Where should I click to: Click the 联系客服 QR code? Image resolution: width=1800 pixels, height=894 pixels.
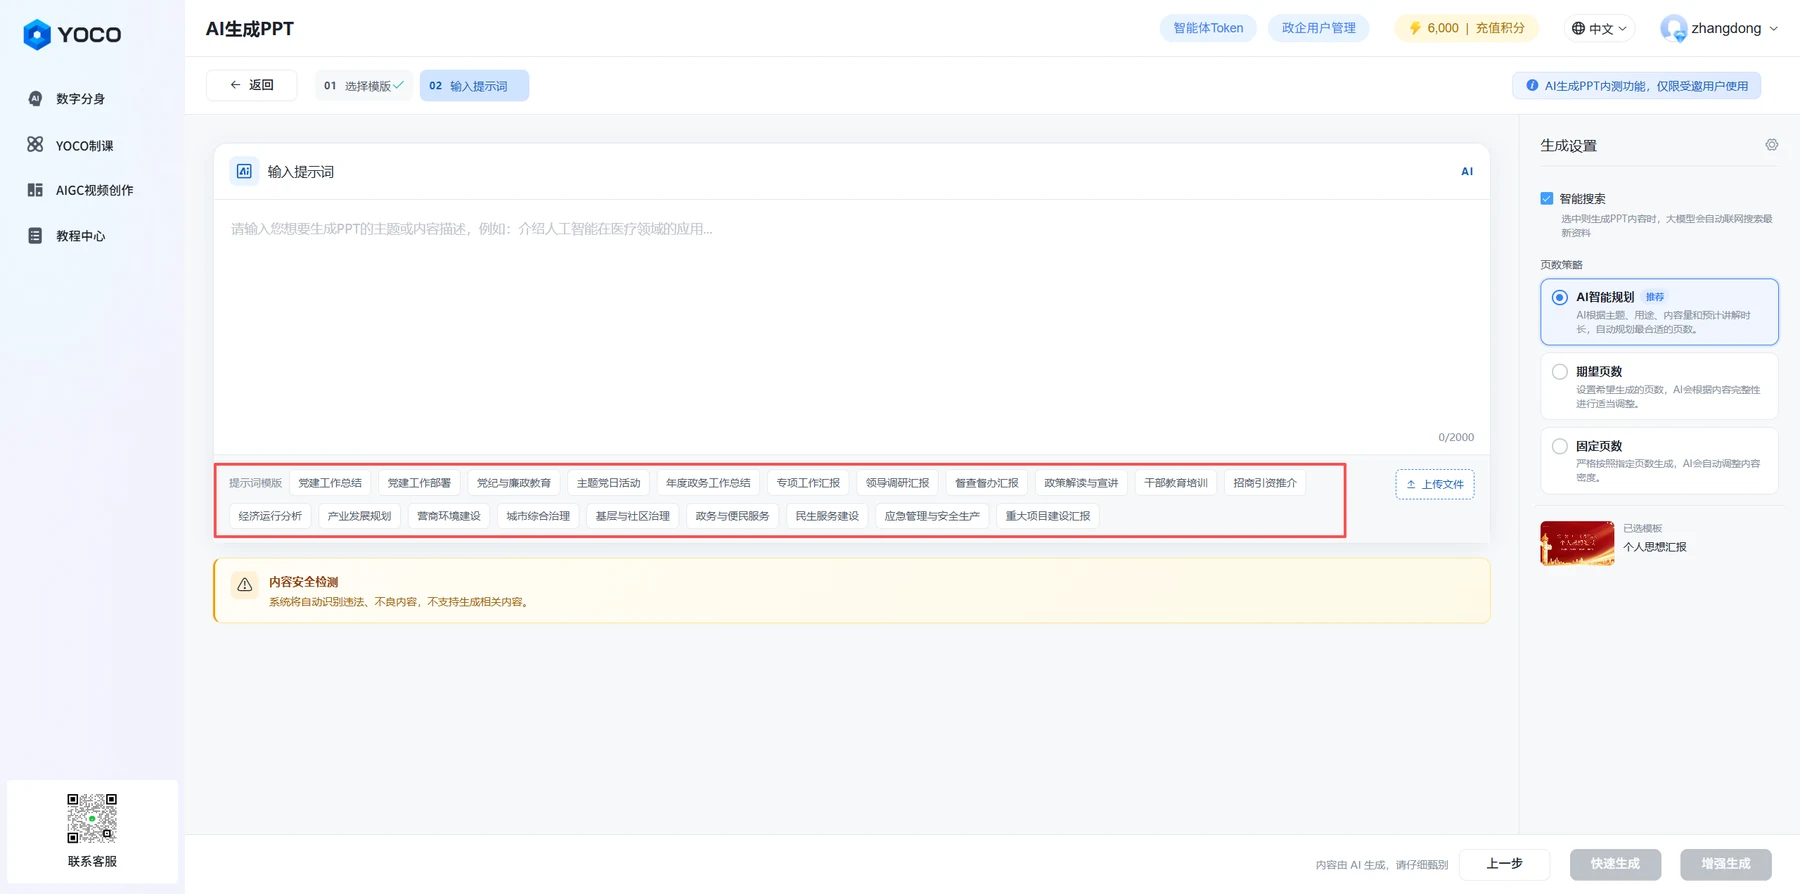(92, 819)
